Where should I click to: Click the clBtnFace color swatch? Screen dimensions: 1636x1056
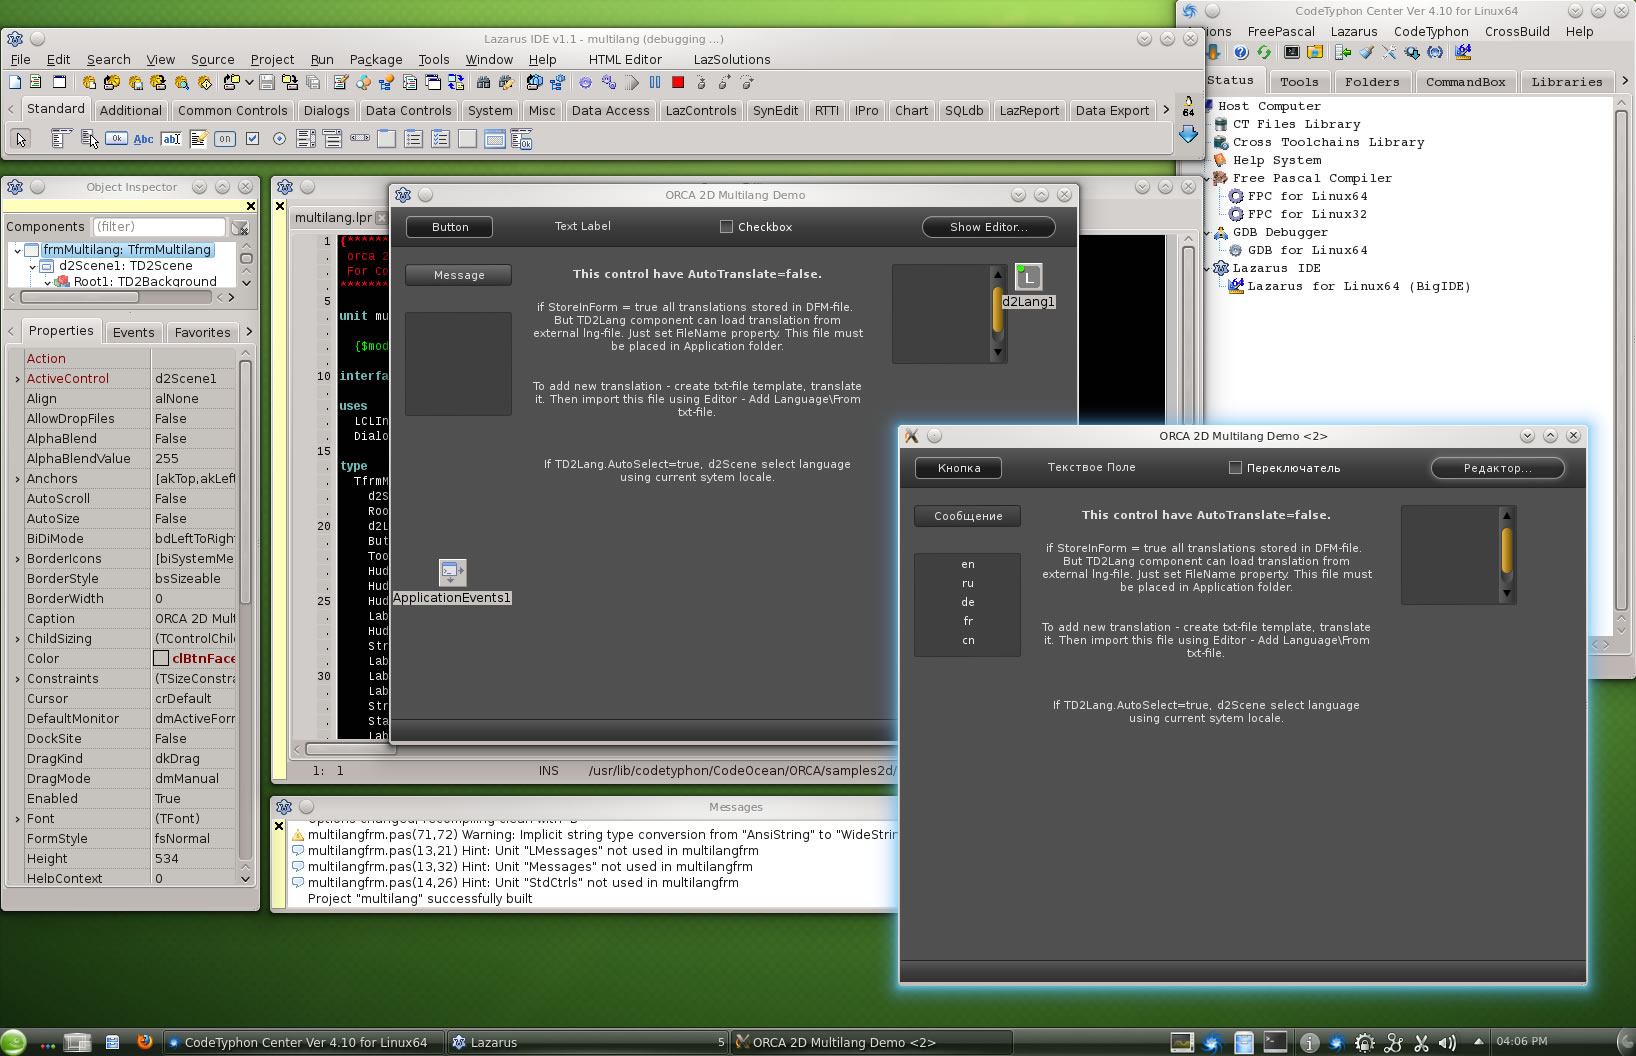pyautogui.click(x=161, y=658)
